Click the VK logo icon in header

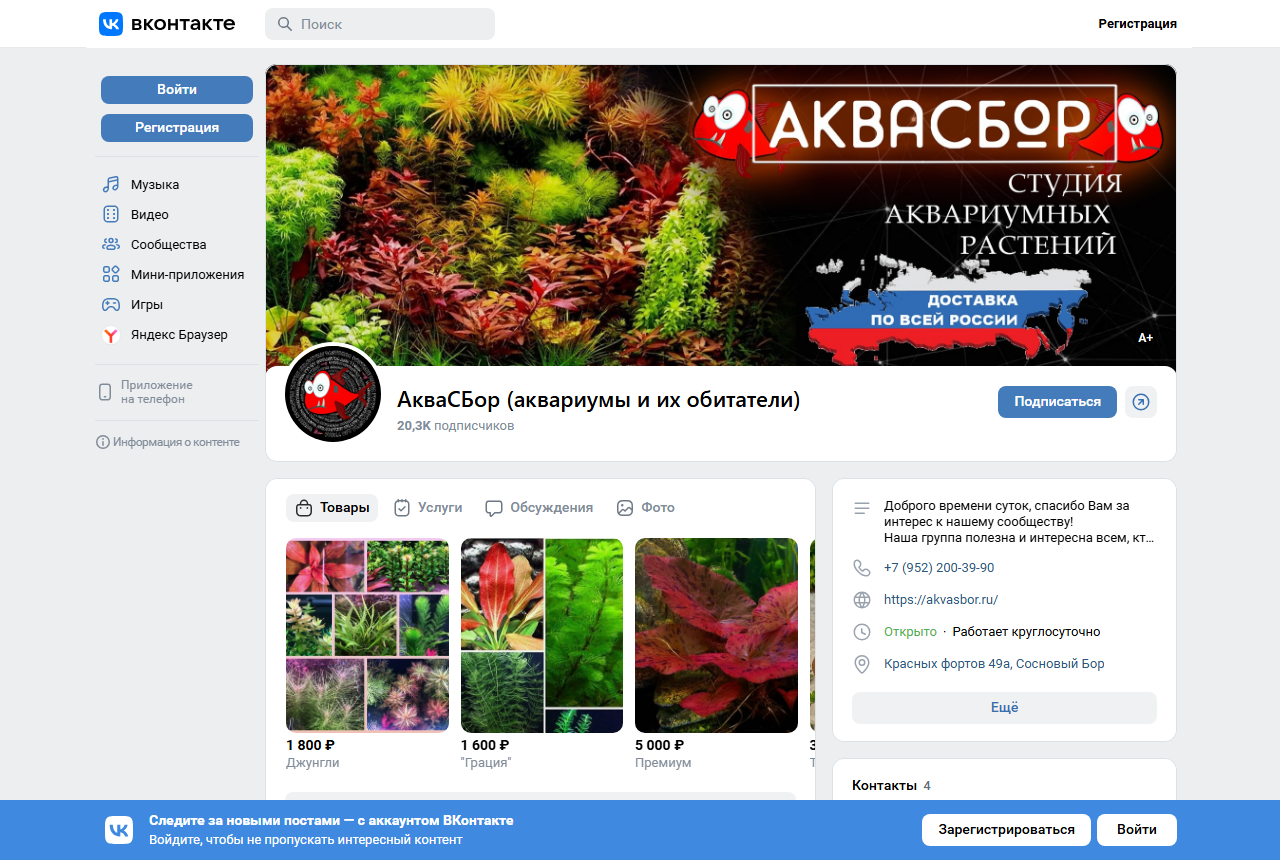tap(111, 24)
